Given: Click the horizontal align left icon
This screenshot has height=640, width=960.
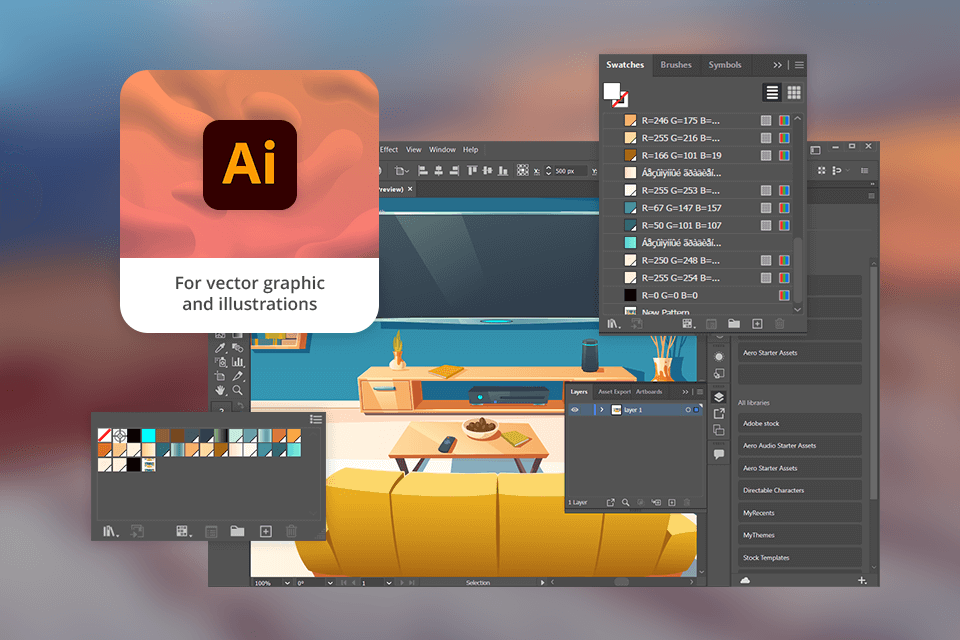Looking at the screenshot, I should (422, 170).
